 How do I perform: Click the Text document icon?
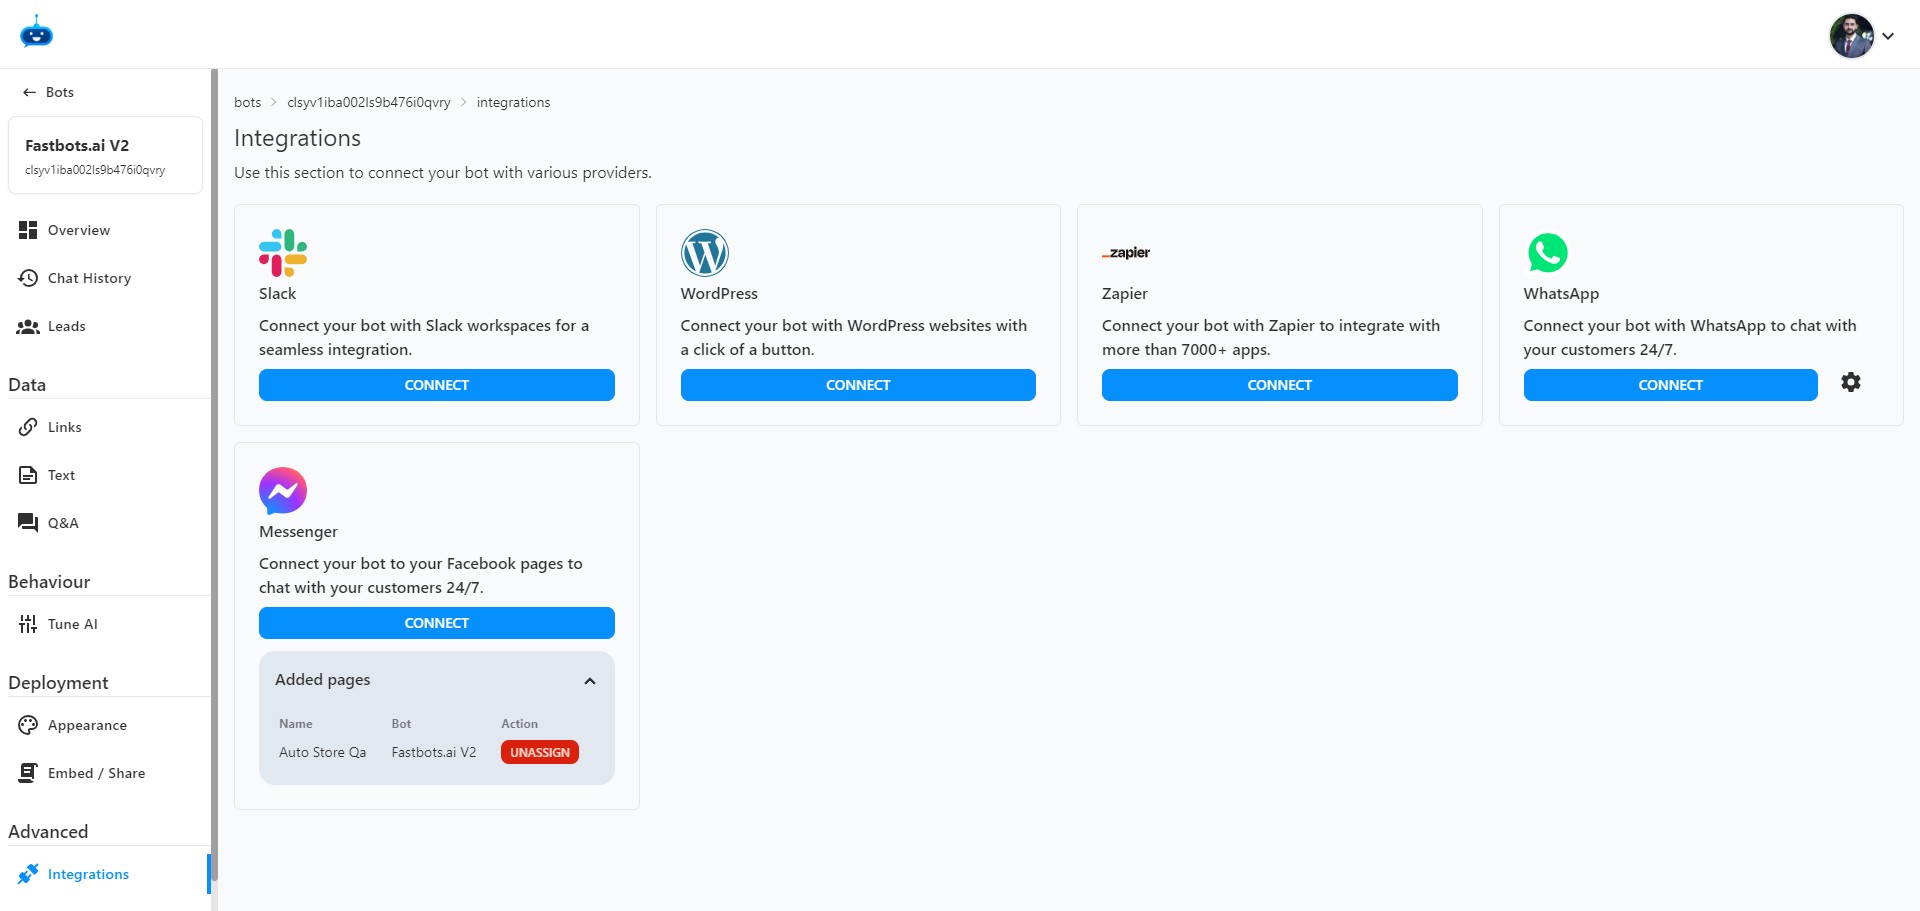pyautogui.click(x=28, y=475)
